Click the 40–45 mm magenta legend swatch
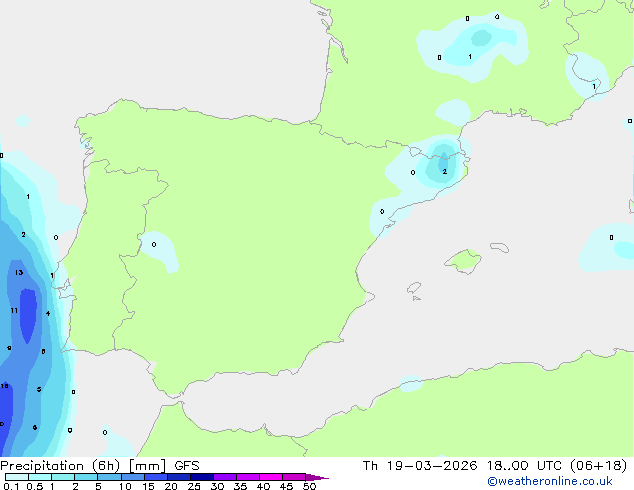Screen dimensions: 634x490 tap(271, 477)
